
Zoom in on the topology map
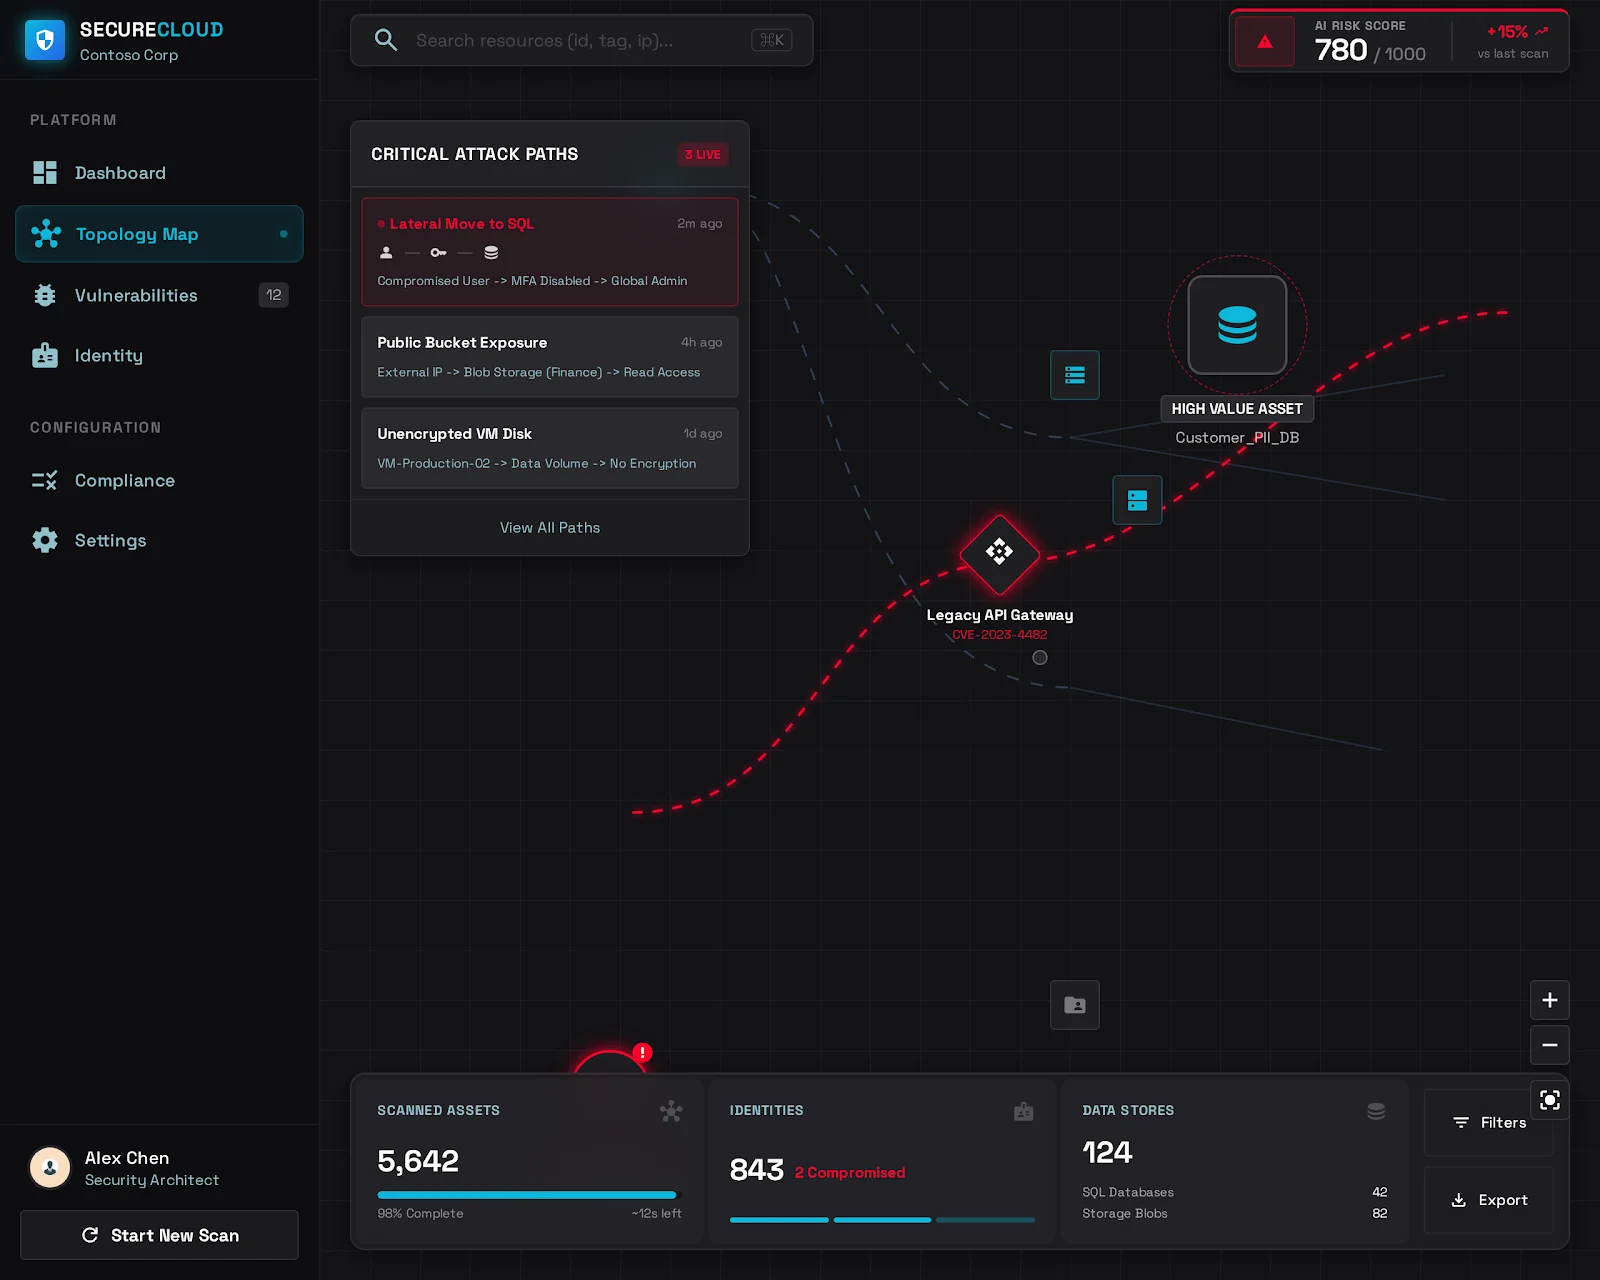[1550, 1000]
